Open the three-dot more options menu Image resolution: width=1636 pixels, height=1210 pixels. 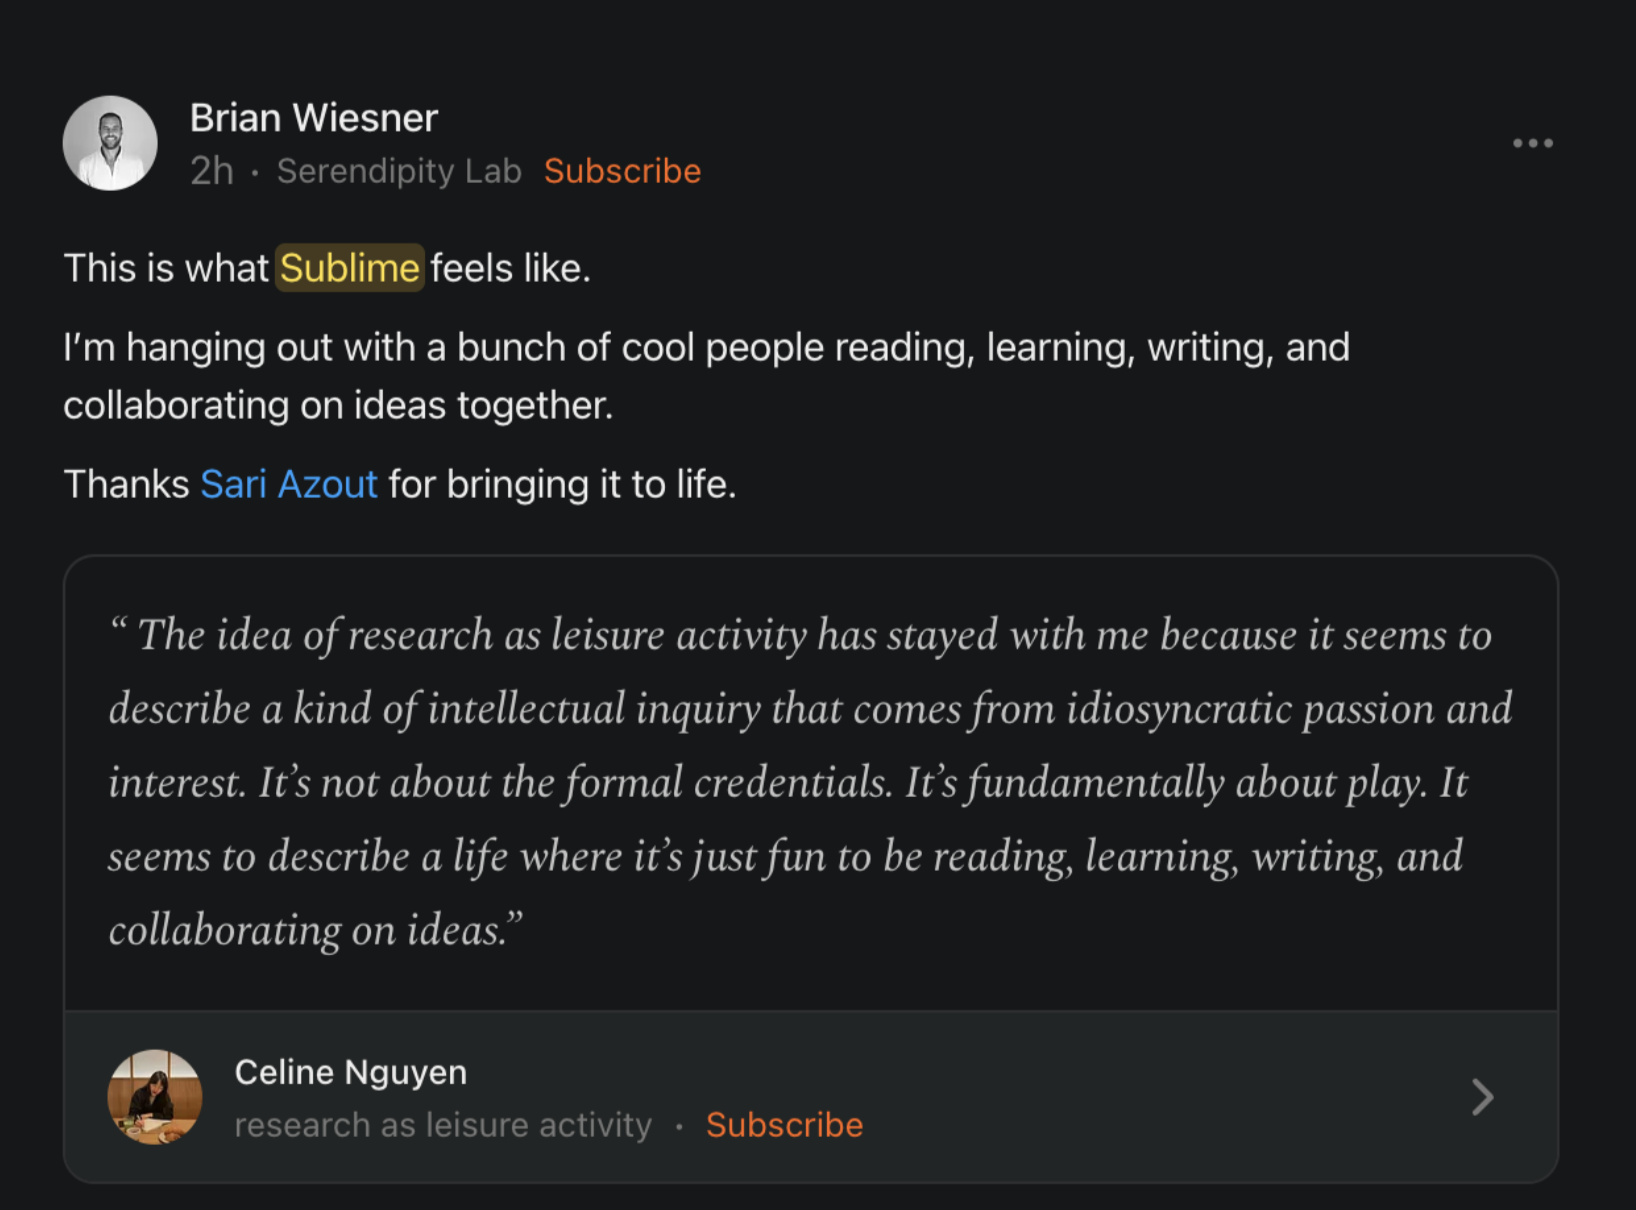[1532, 143]
